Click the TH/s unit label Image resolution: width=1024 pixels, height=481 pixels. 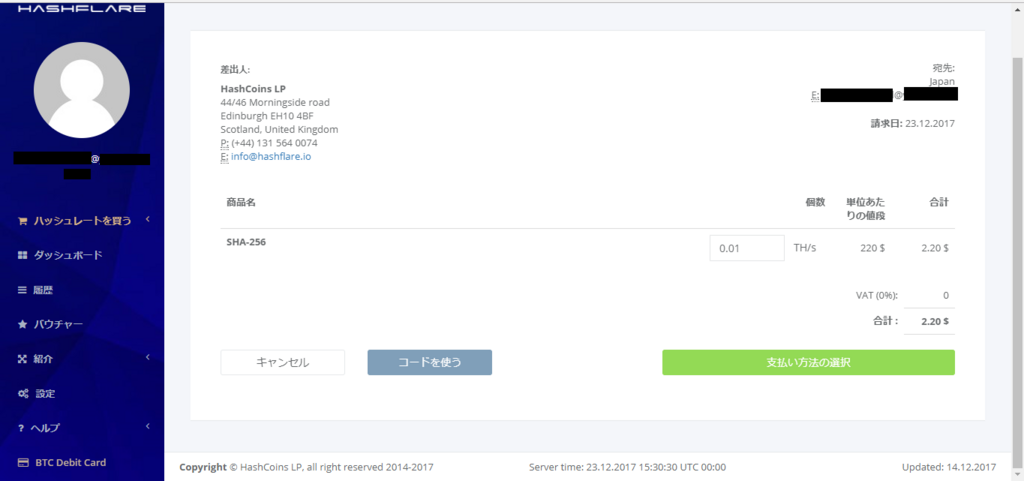[805, 248]
